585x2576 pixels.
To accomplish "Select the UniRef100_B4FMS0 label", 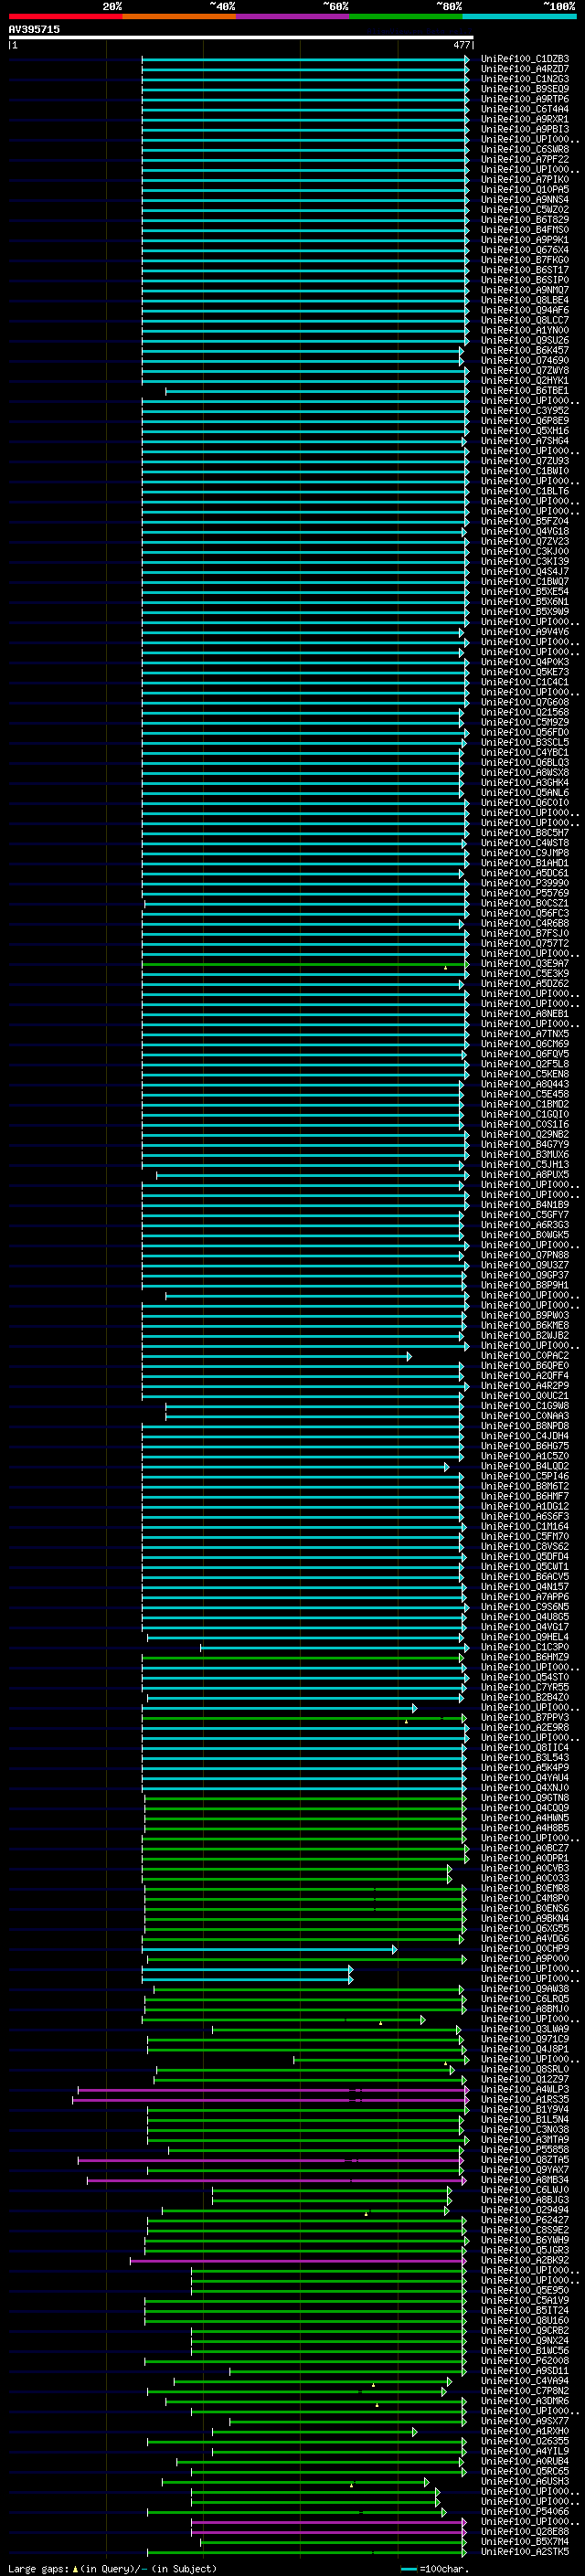I will [x=525, y=230].
